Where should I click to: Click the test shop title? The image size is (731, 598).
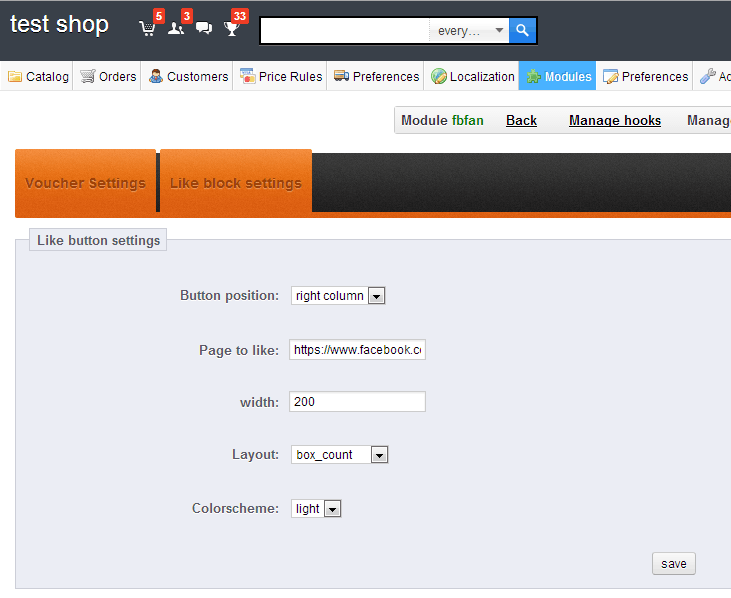59,24
